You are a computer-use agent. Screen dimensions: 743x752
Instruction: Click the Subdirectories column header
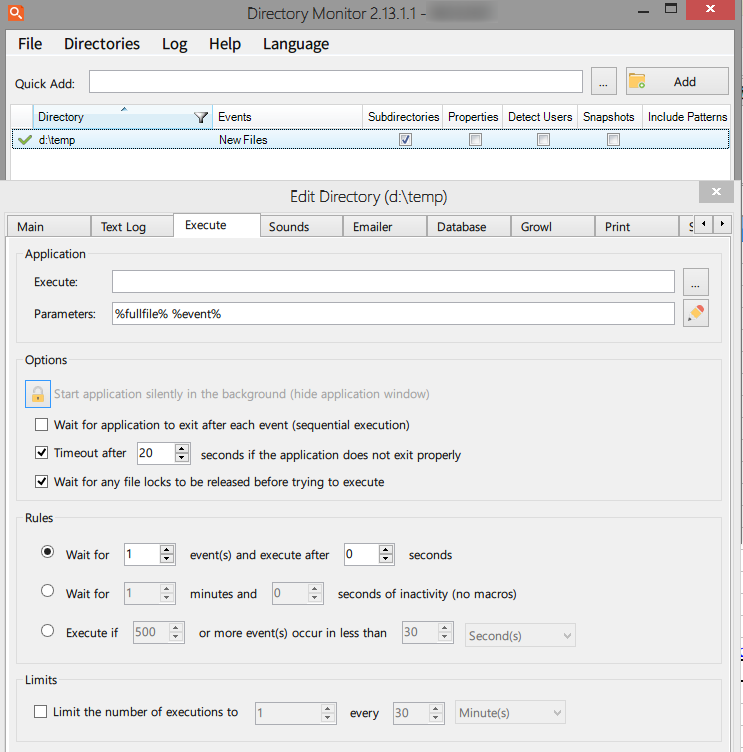click(x=403, y=117)
